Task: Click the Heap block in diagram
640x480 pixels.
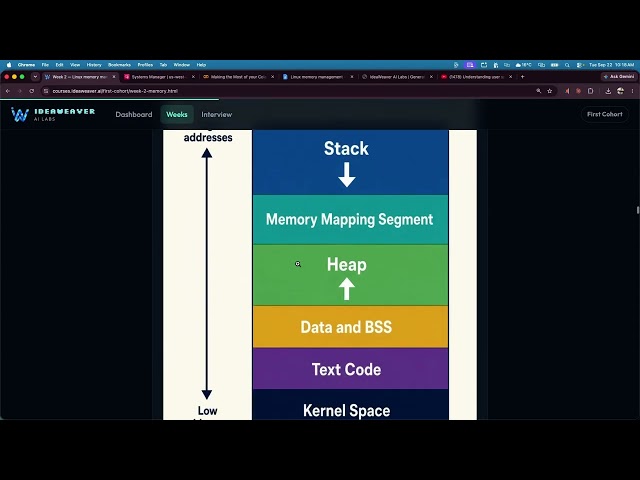Action: (350, 275)
